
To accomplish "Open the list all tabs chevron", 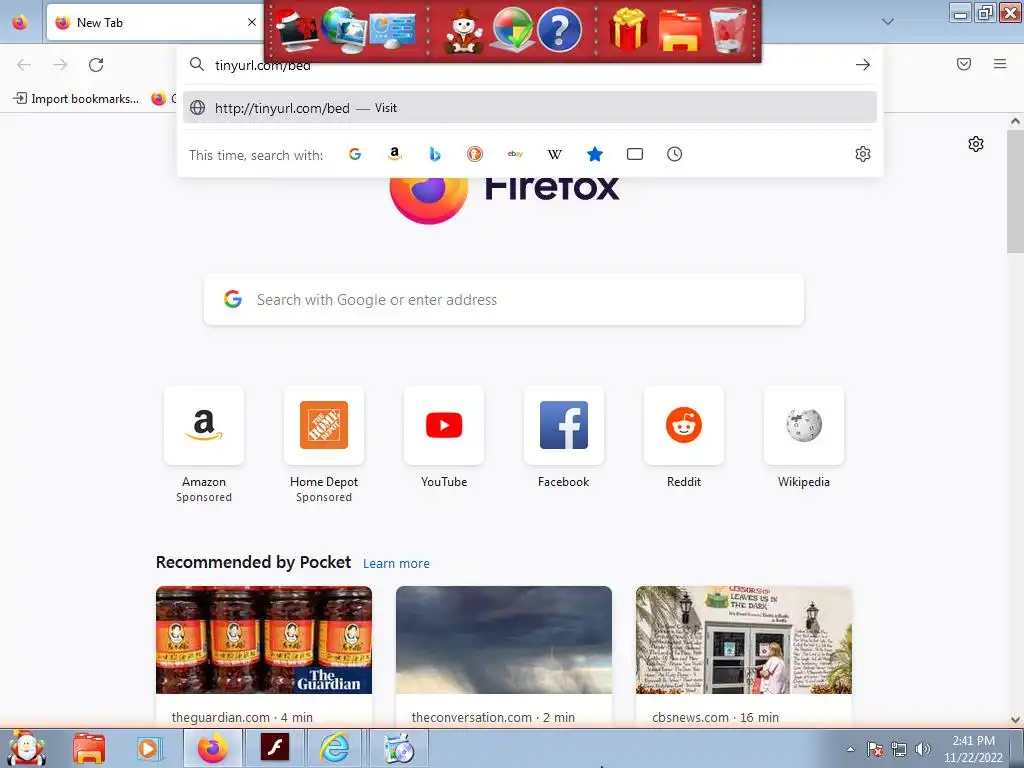I will tap(888, 22).
